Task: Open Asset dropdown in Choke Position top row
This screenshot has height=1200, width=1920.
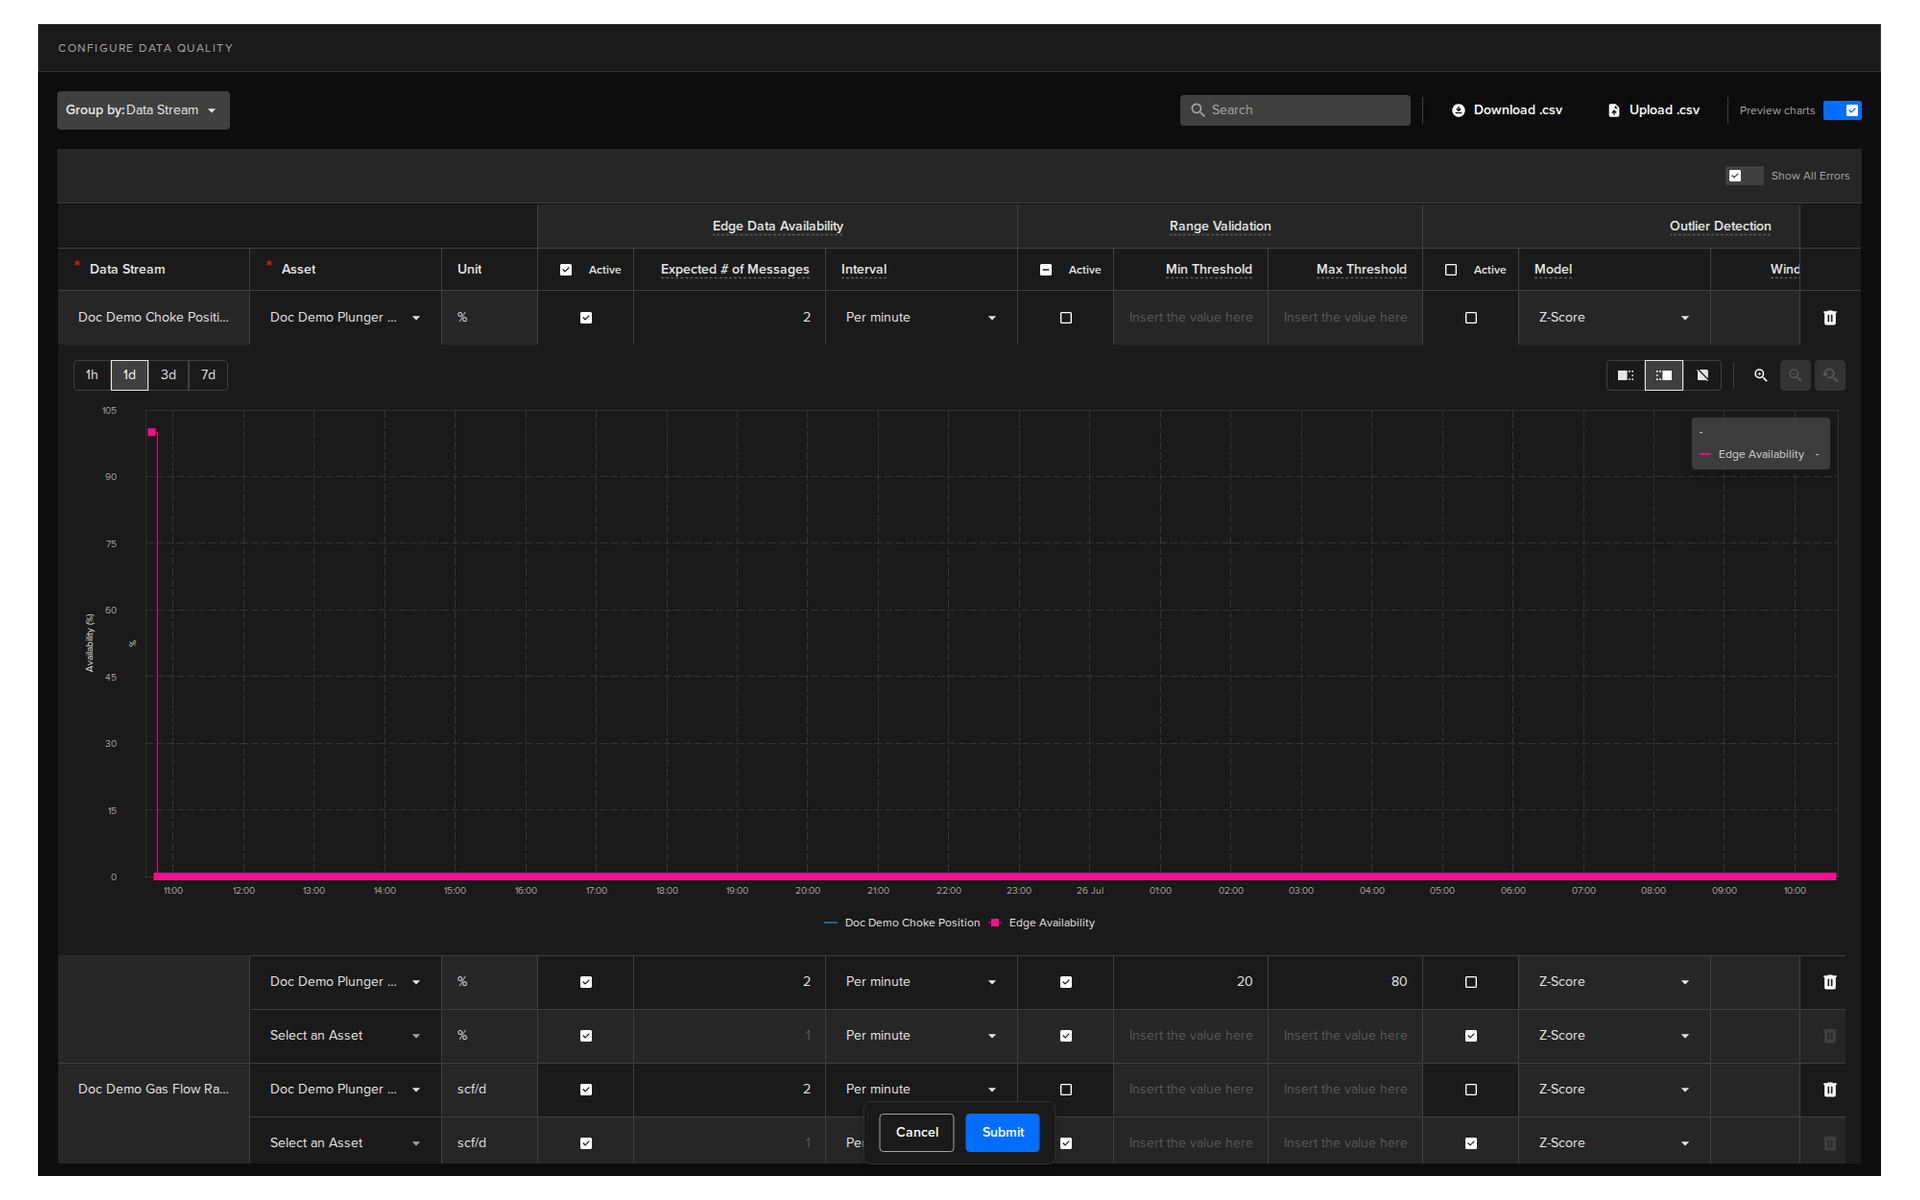Action: coord(345,317)
